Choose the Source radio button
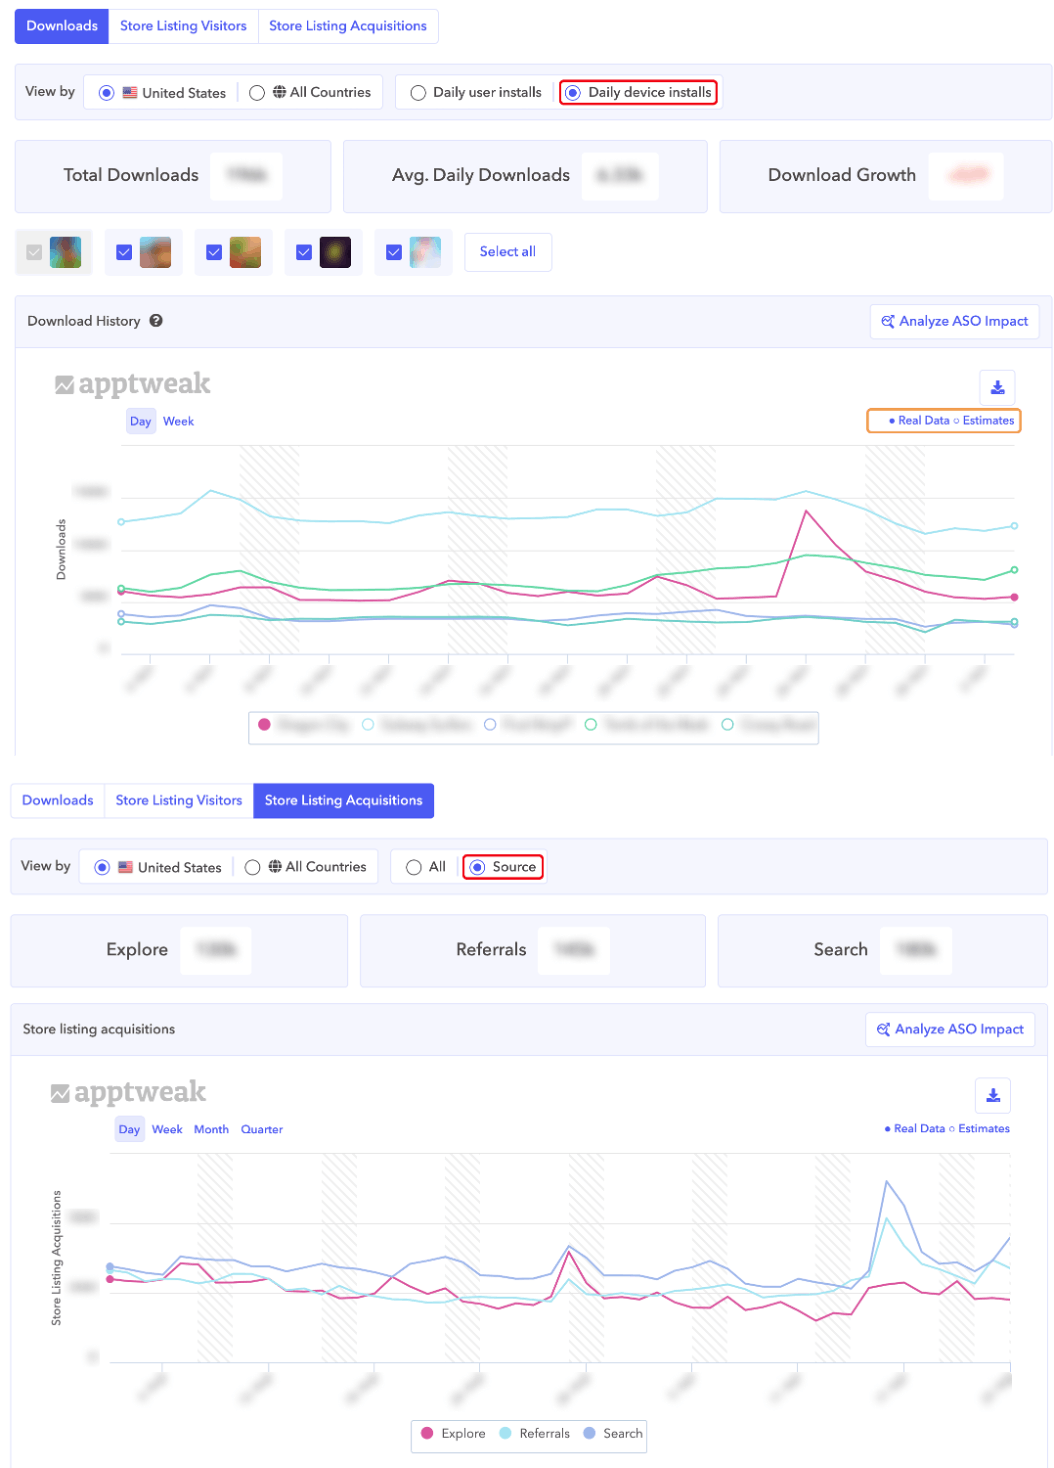Screen dimensions: 1054x1468 coord(478,867)
